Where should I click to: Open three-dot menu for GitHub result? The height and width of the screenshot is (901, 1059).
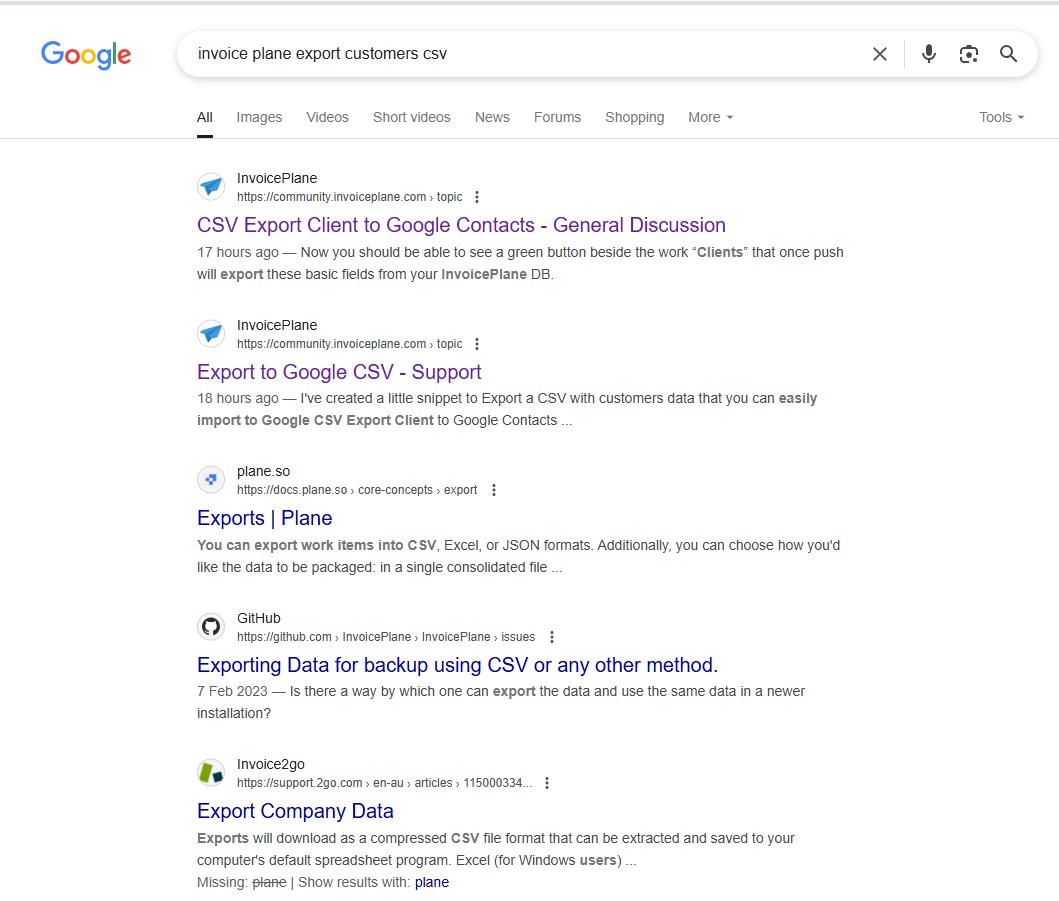click(552, 637)
